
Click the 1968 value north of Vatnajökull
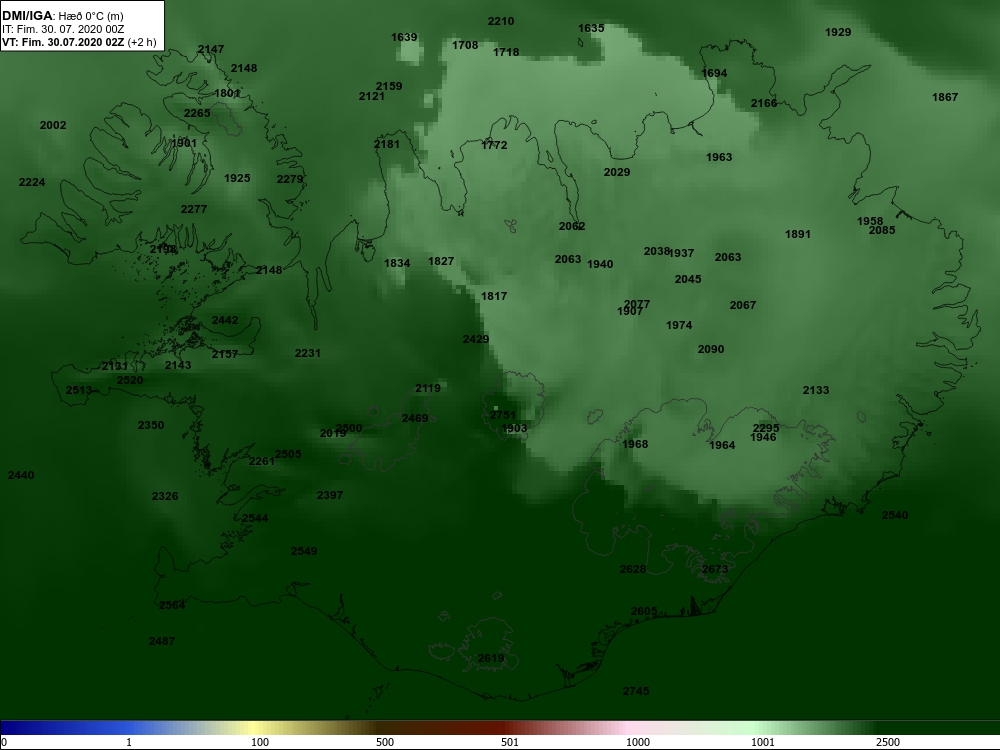pyautogui.click(x=635, y=445)
